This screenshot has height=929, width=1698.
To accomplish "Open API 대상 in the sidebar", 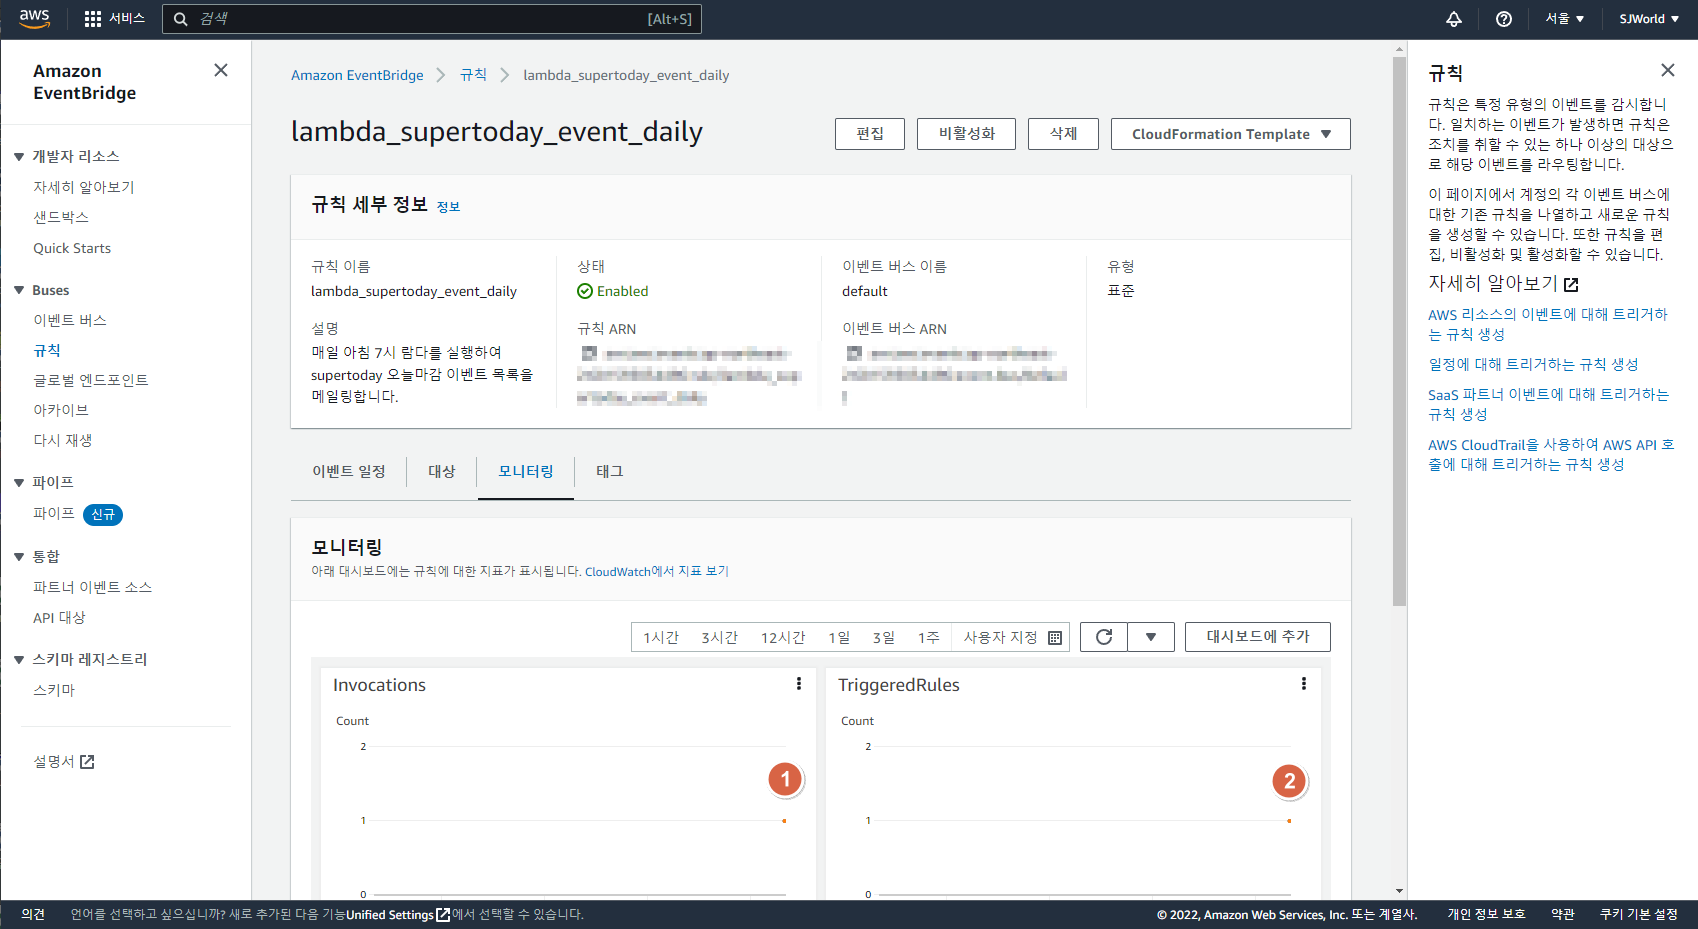I will tap(59, 618).
